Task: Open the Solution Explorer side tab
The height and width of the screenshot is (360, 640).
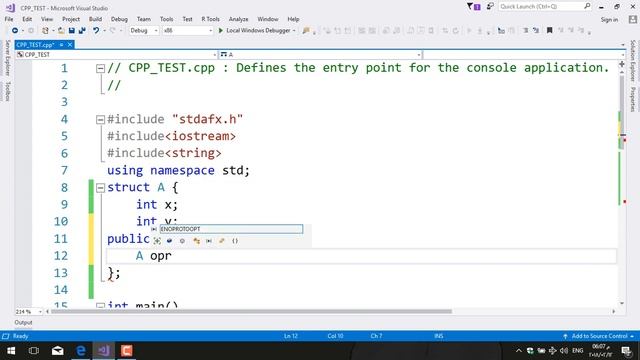Action: point(633,61)
